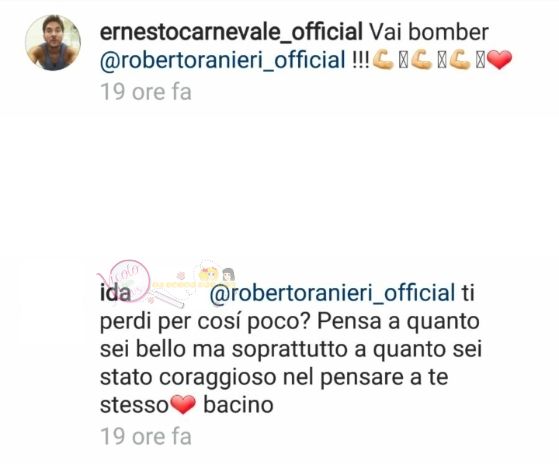The width and height of the screenshot is (559, 464).
Task: Click the word bacino in ida's comment
Action: point(238,405)
